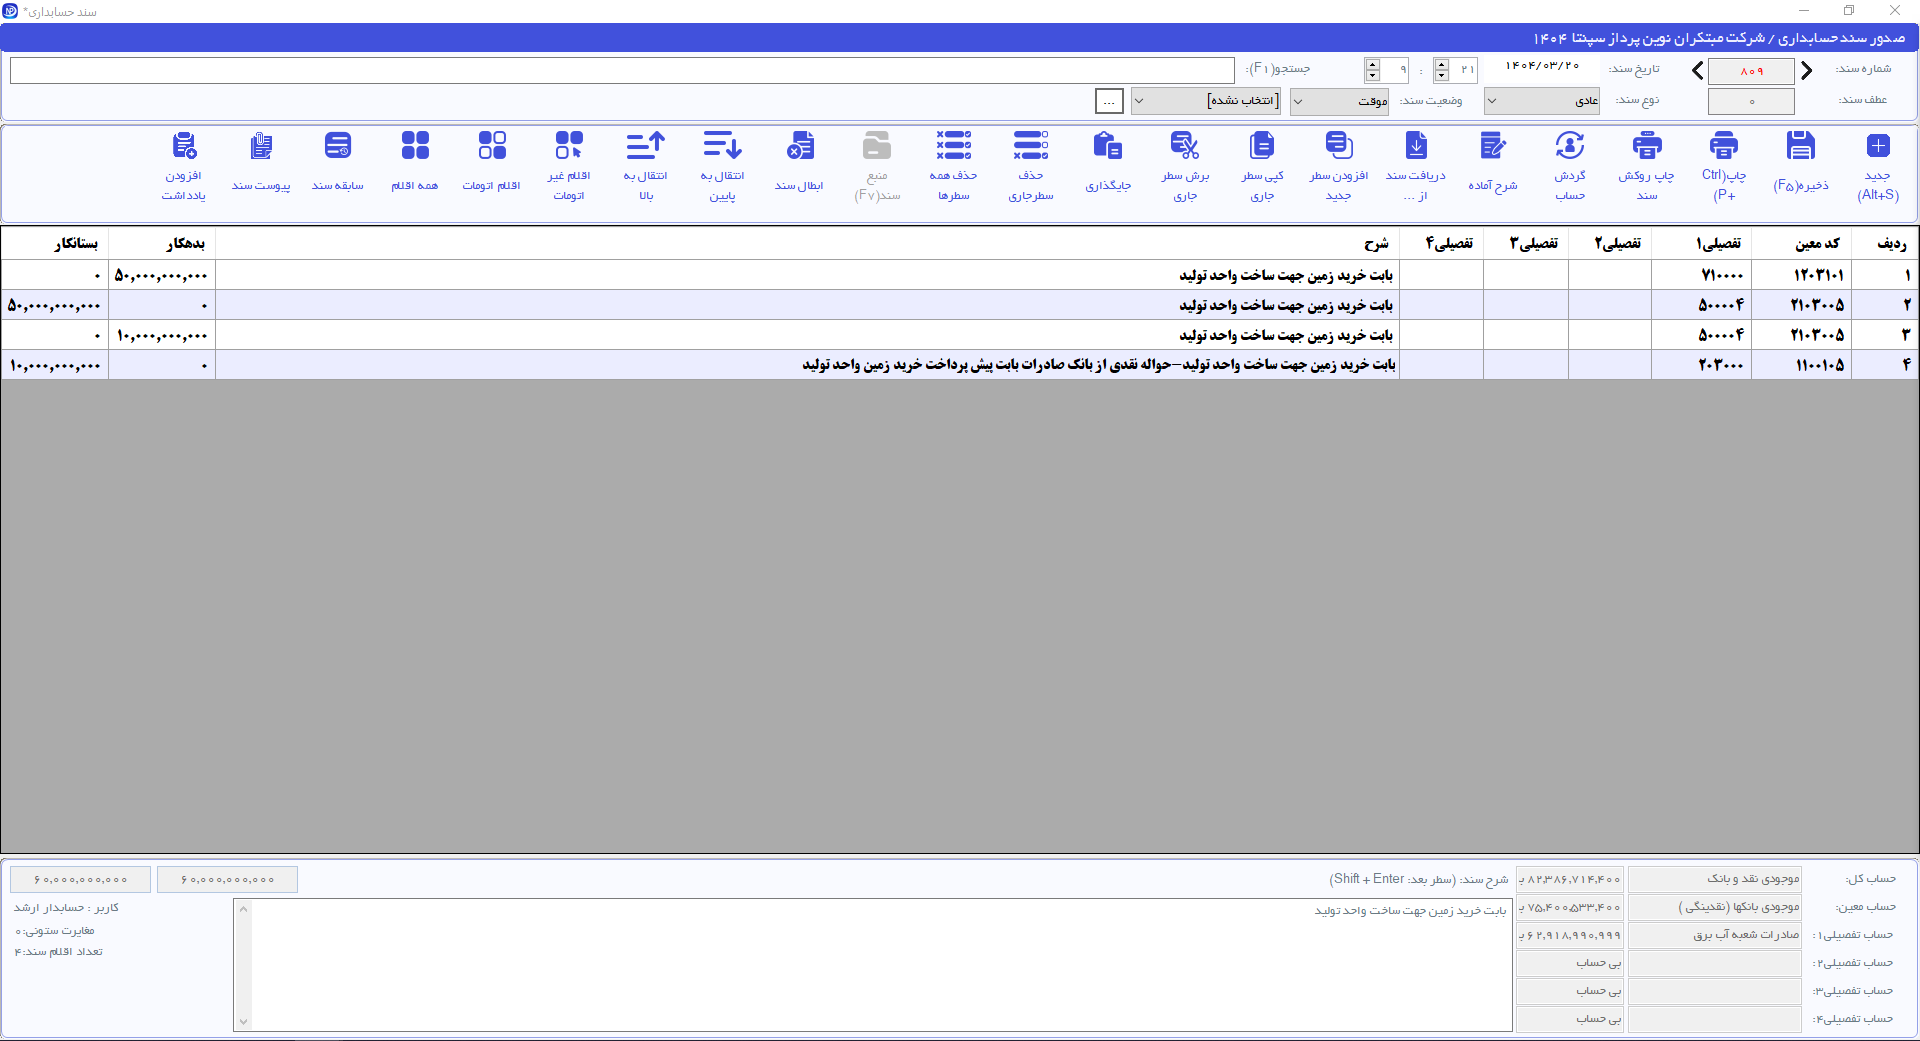
Task: Click the تفصیلی۱ column header
Action: pyautogui.click(x=1701, y=243)
